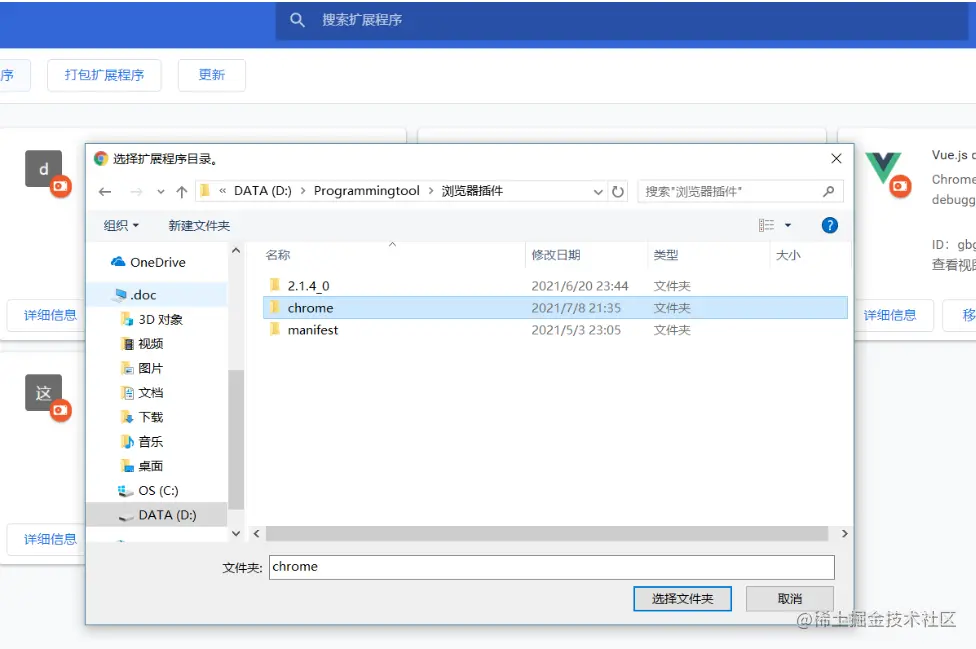Screen dimensions: 976x649
Task: Click the navigation pane scroll down arrow
Action: pyautogui.click(x=236, y=533)
